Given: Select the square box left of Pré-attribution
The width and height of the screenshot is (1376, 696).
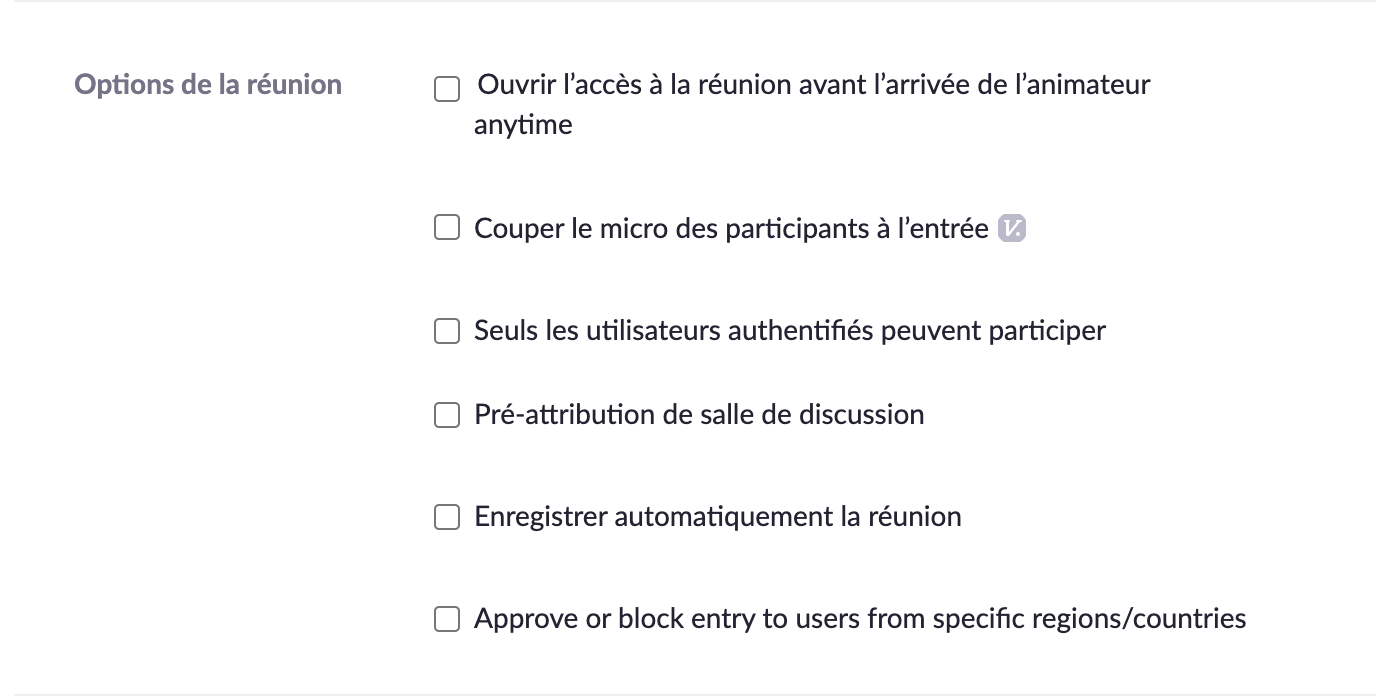Looking at the screenshot, I should [x=446, y=414].
